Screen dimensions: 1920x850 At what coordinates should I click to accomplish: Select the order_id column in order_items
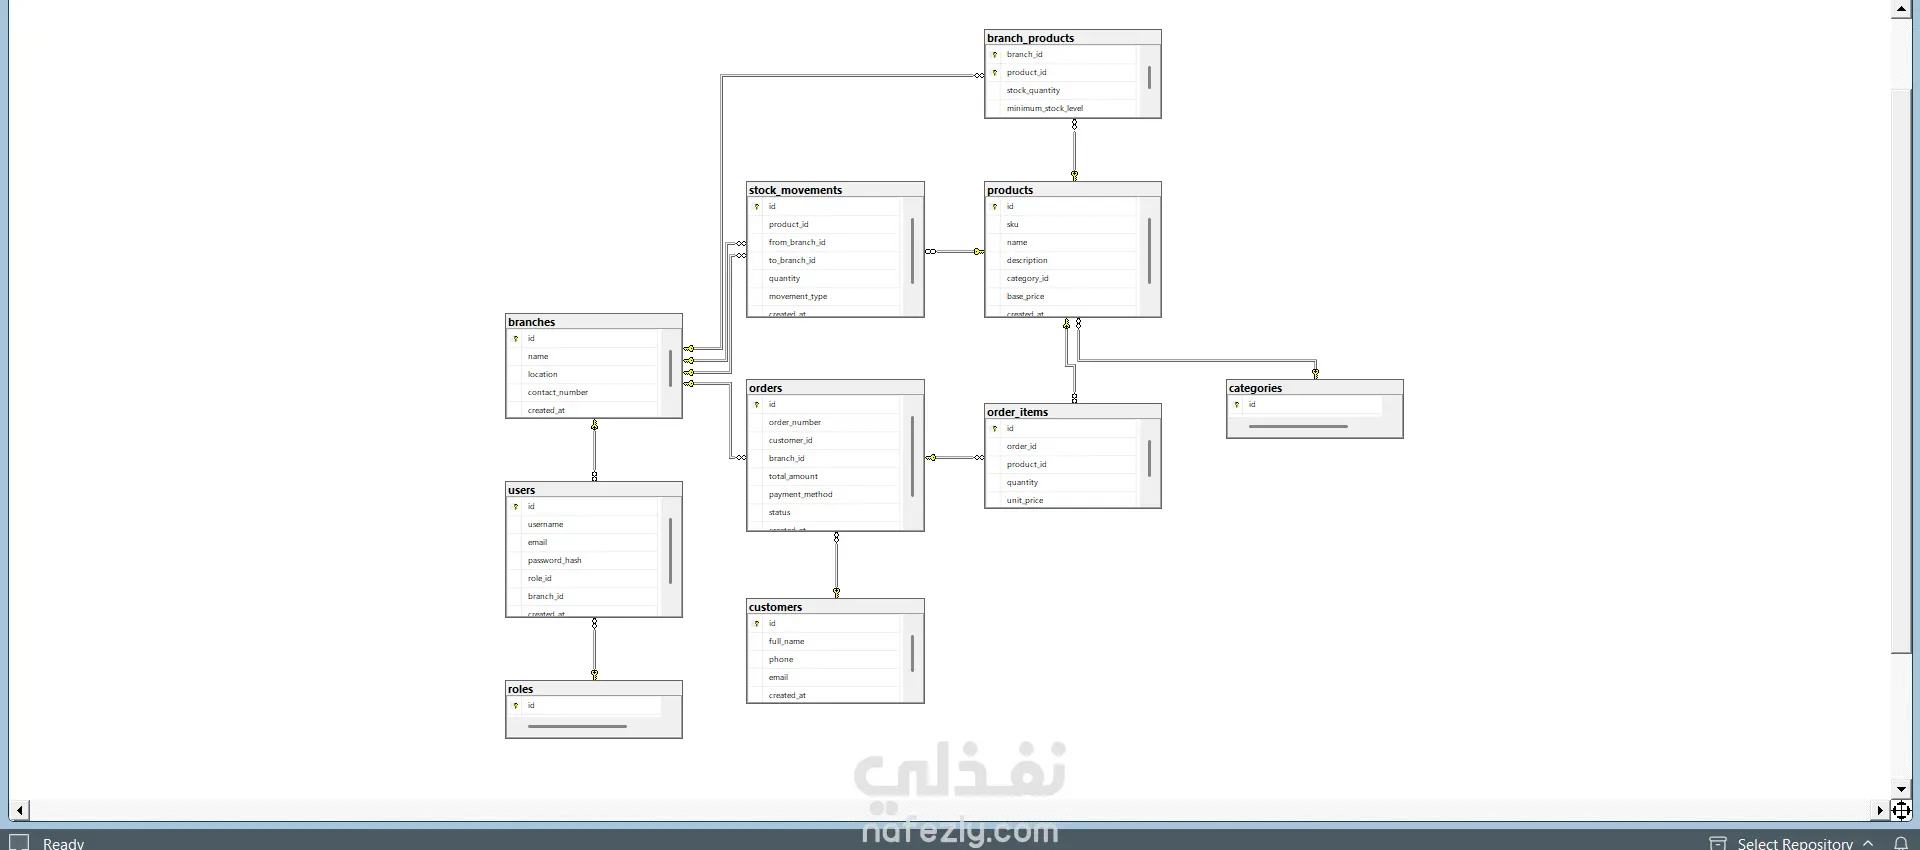pos(1062,447)
